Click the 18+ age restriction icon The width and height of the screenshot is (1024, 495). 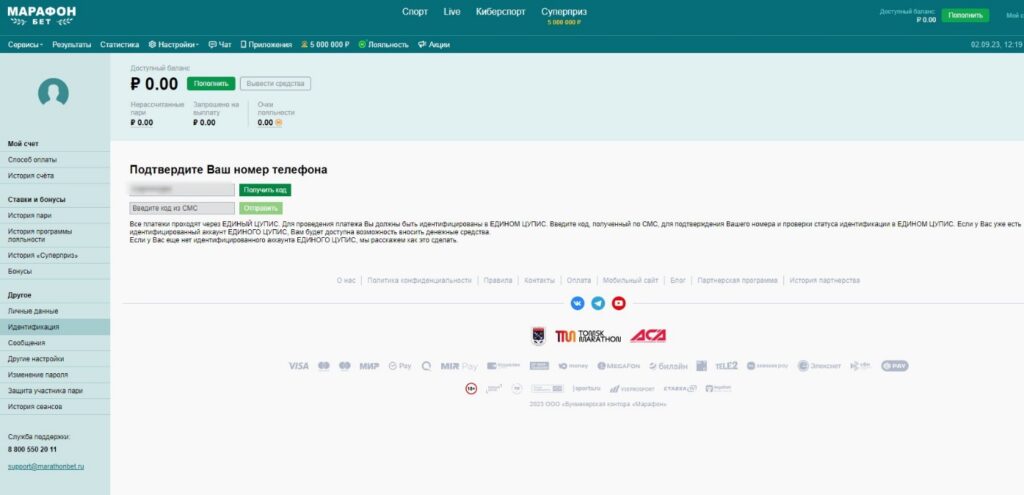[x=471, y=389]
